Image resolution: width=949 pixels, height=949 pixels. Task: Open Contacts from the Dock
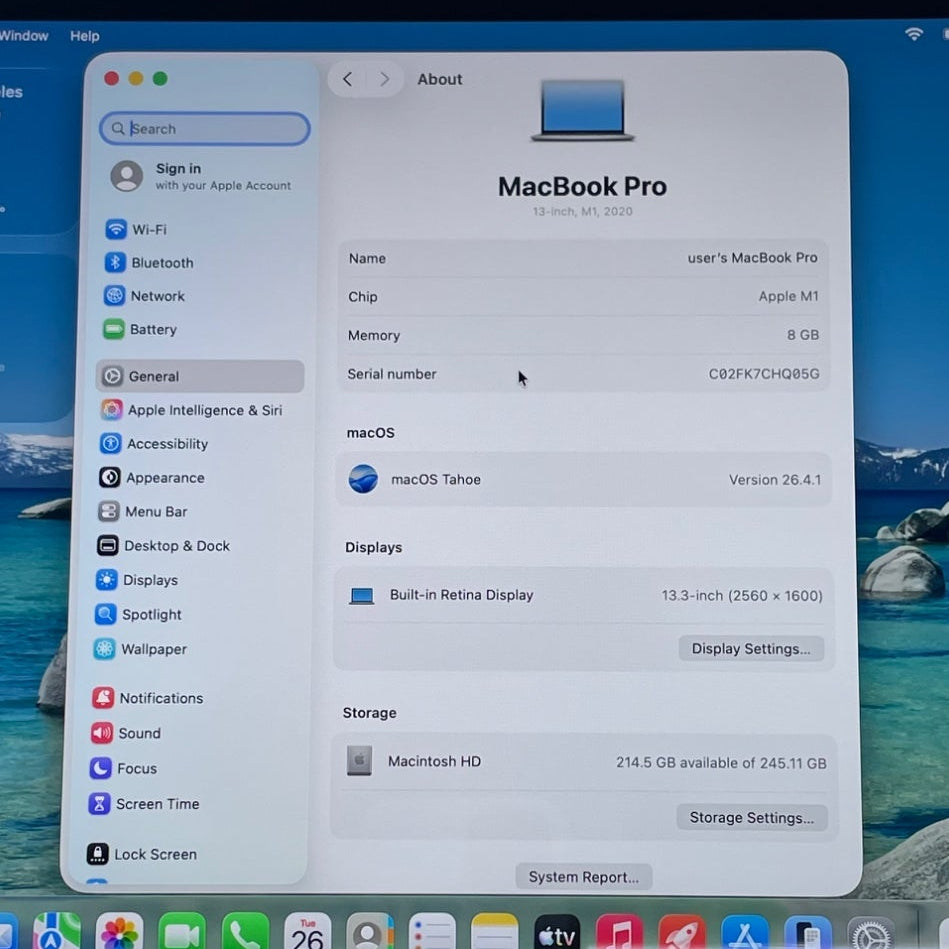coord(370,932)
